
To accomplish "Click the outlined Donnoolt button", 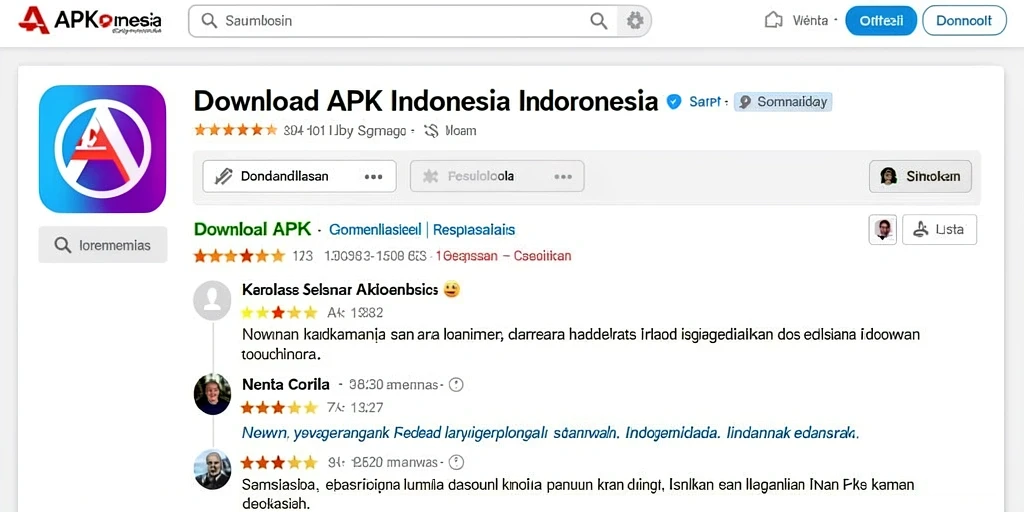I will pyautogui.click(x=964, y=20).
